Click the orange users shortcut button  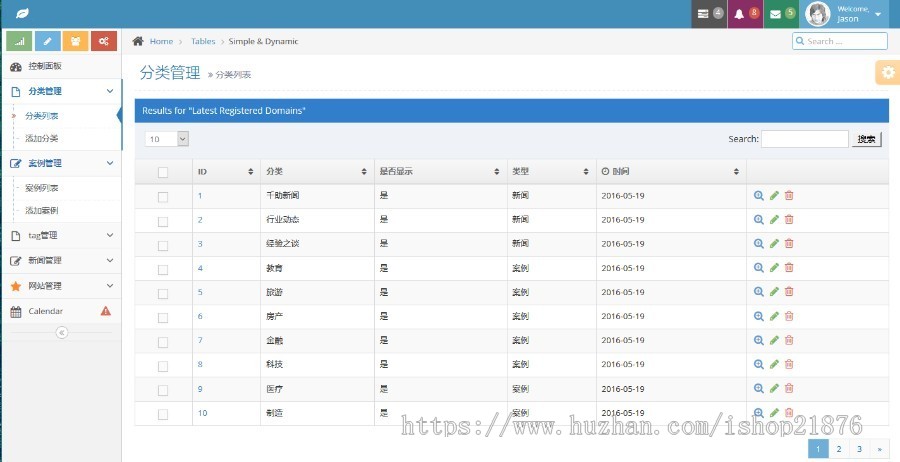[76, 41]
